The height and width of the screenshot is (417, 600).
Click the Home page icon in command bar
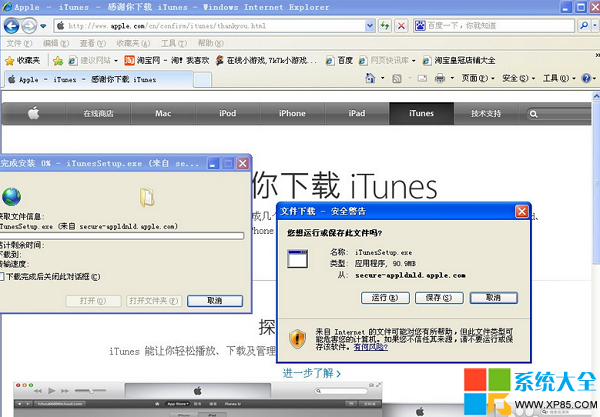pos(370,78)
